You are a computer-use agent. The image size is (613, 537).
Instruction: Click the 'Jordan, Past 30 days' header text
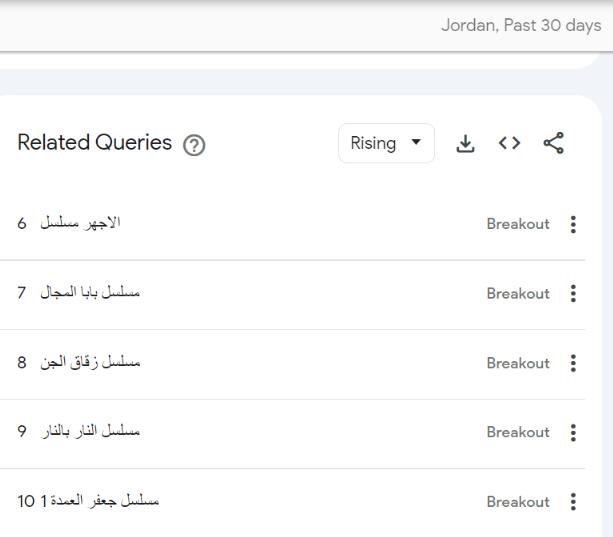pos(520,25)
